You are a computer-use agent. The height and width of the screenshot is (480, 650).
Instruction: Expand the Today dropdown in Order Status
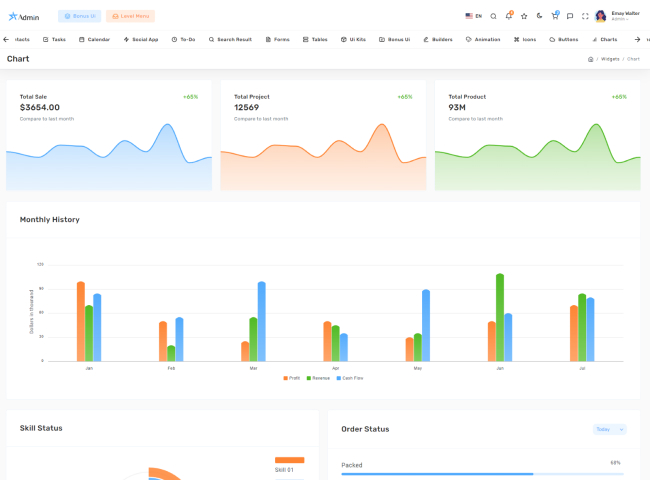(x=609, y=429)
